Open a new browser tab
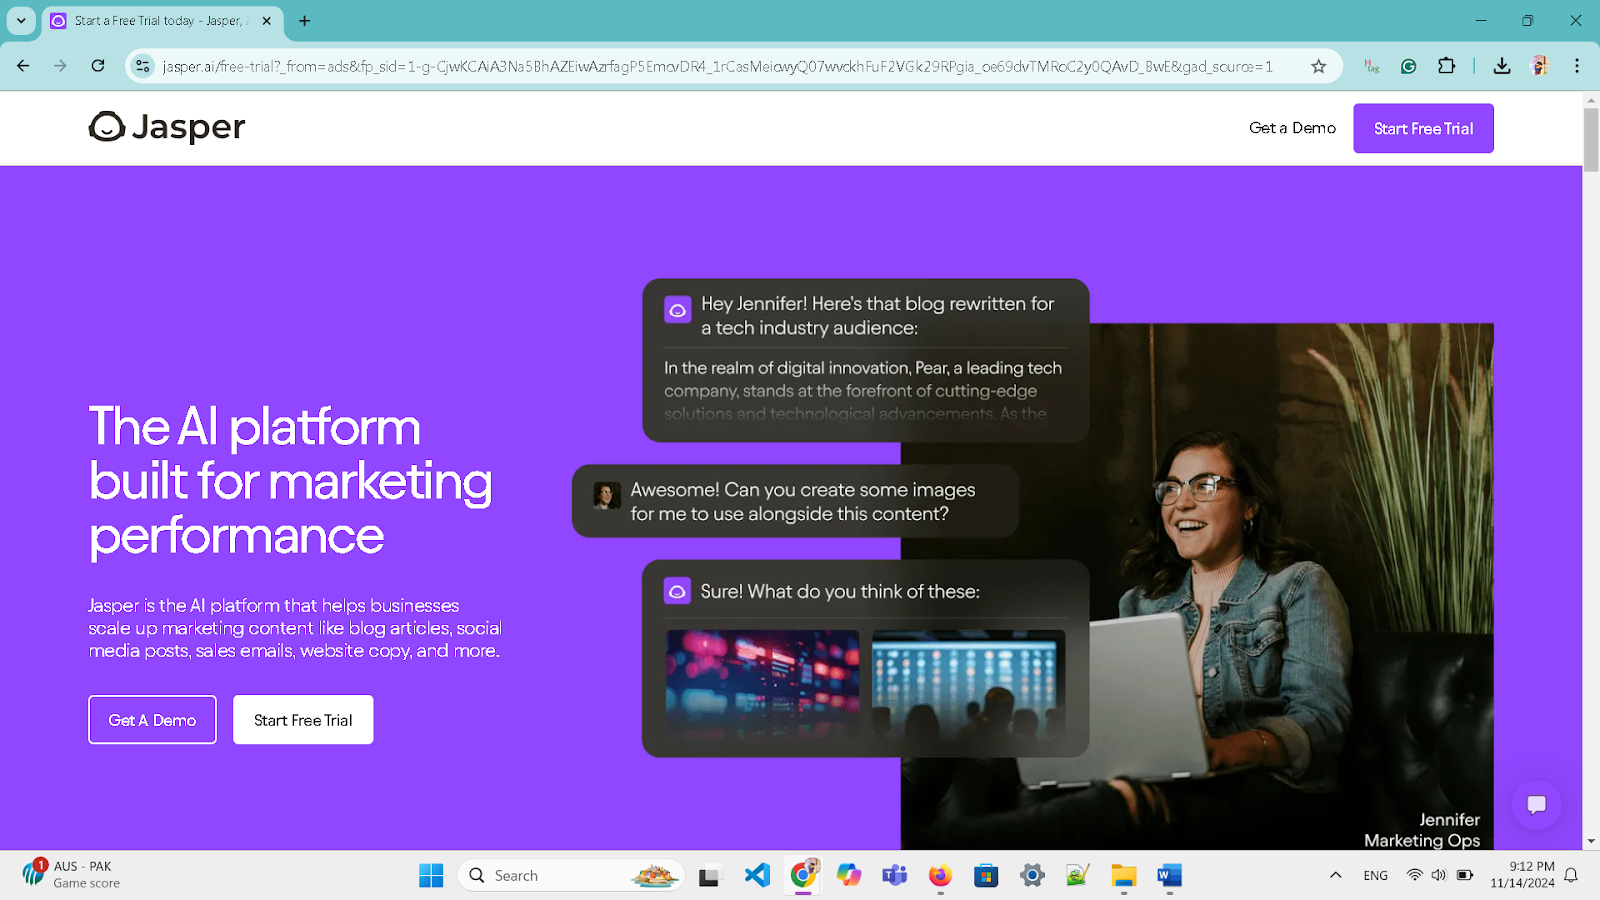 pos(304,20)
